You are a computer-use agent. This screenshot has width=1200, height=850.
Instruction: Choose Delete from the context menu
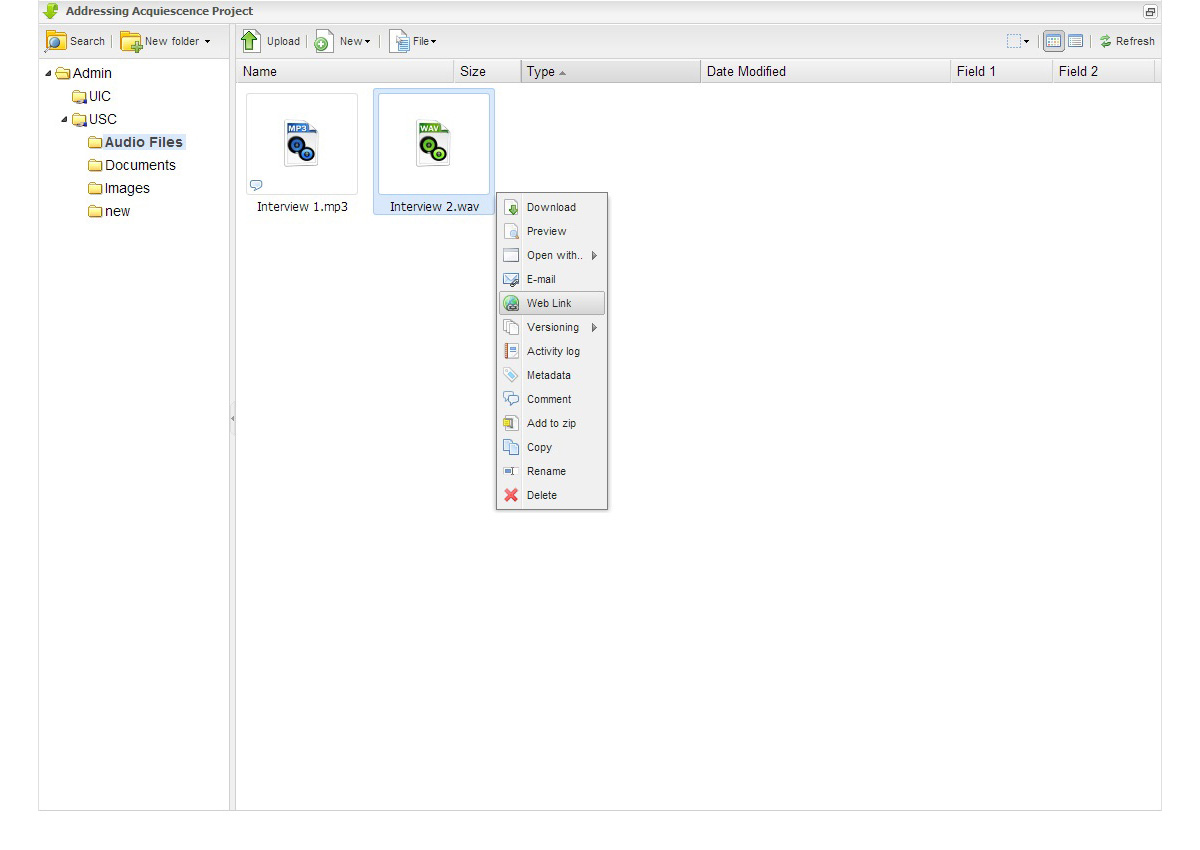pyautogui.click(x=552, y=495)
